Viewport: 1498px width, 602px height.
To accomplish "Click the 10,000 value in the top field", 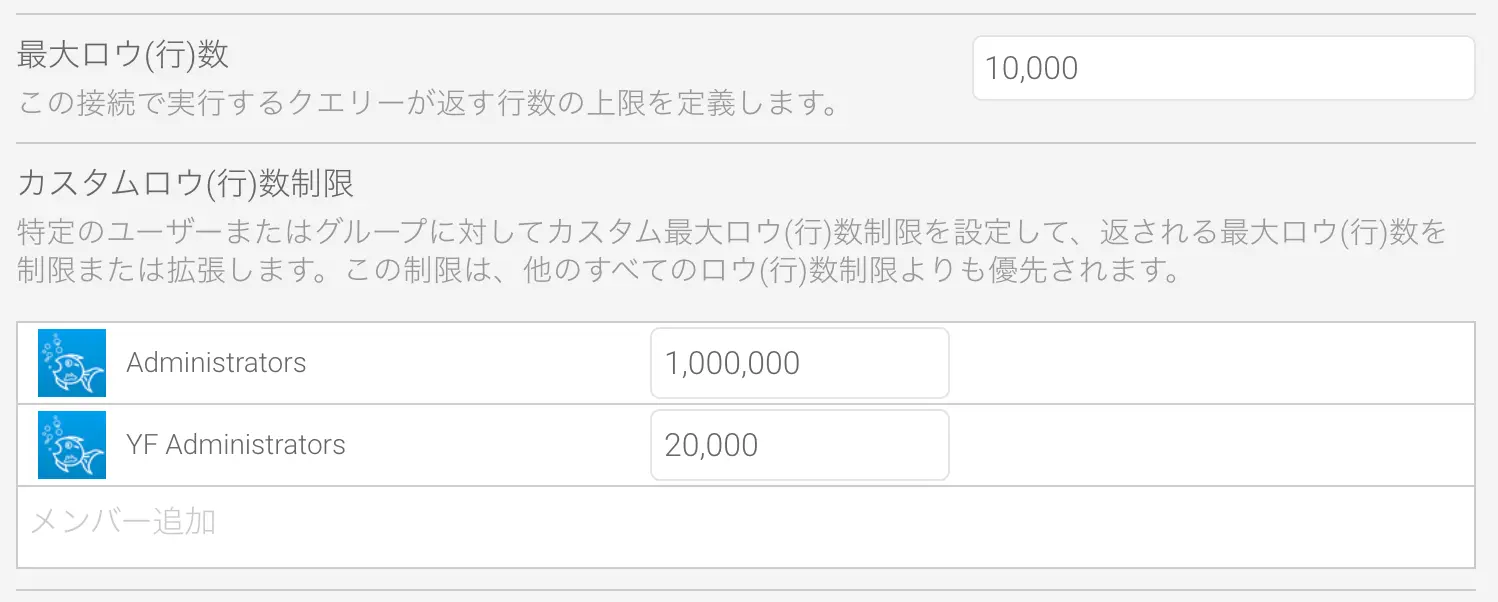I will click(x=1032, y=68).
